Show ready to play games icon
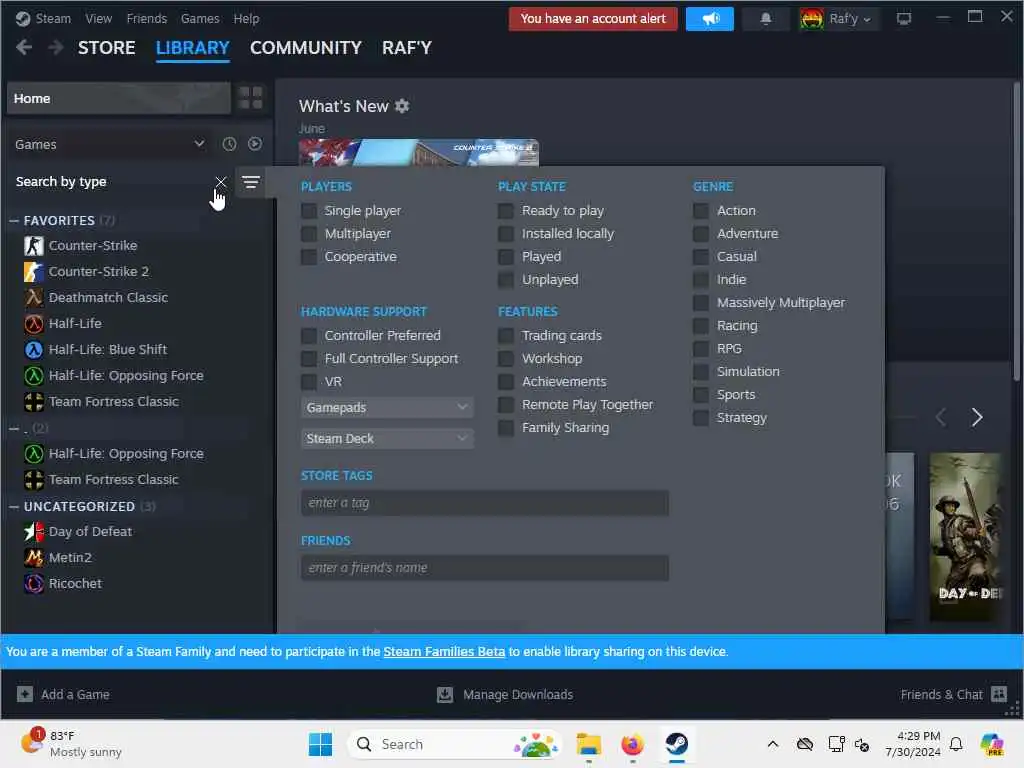This screenshot has width=1024, height=768. (x=255, y=144)
